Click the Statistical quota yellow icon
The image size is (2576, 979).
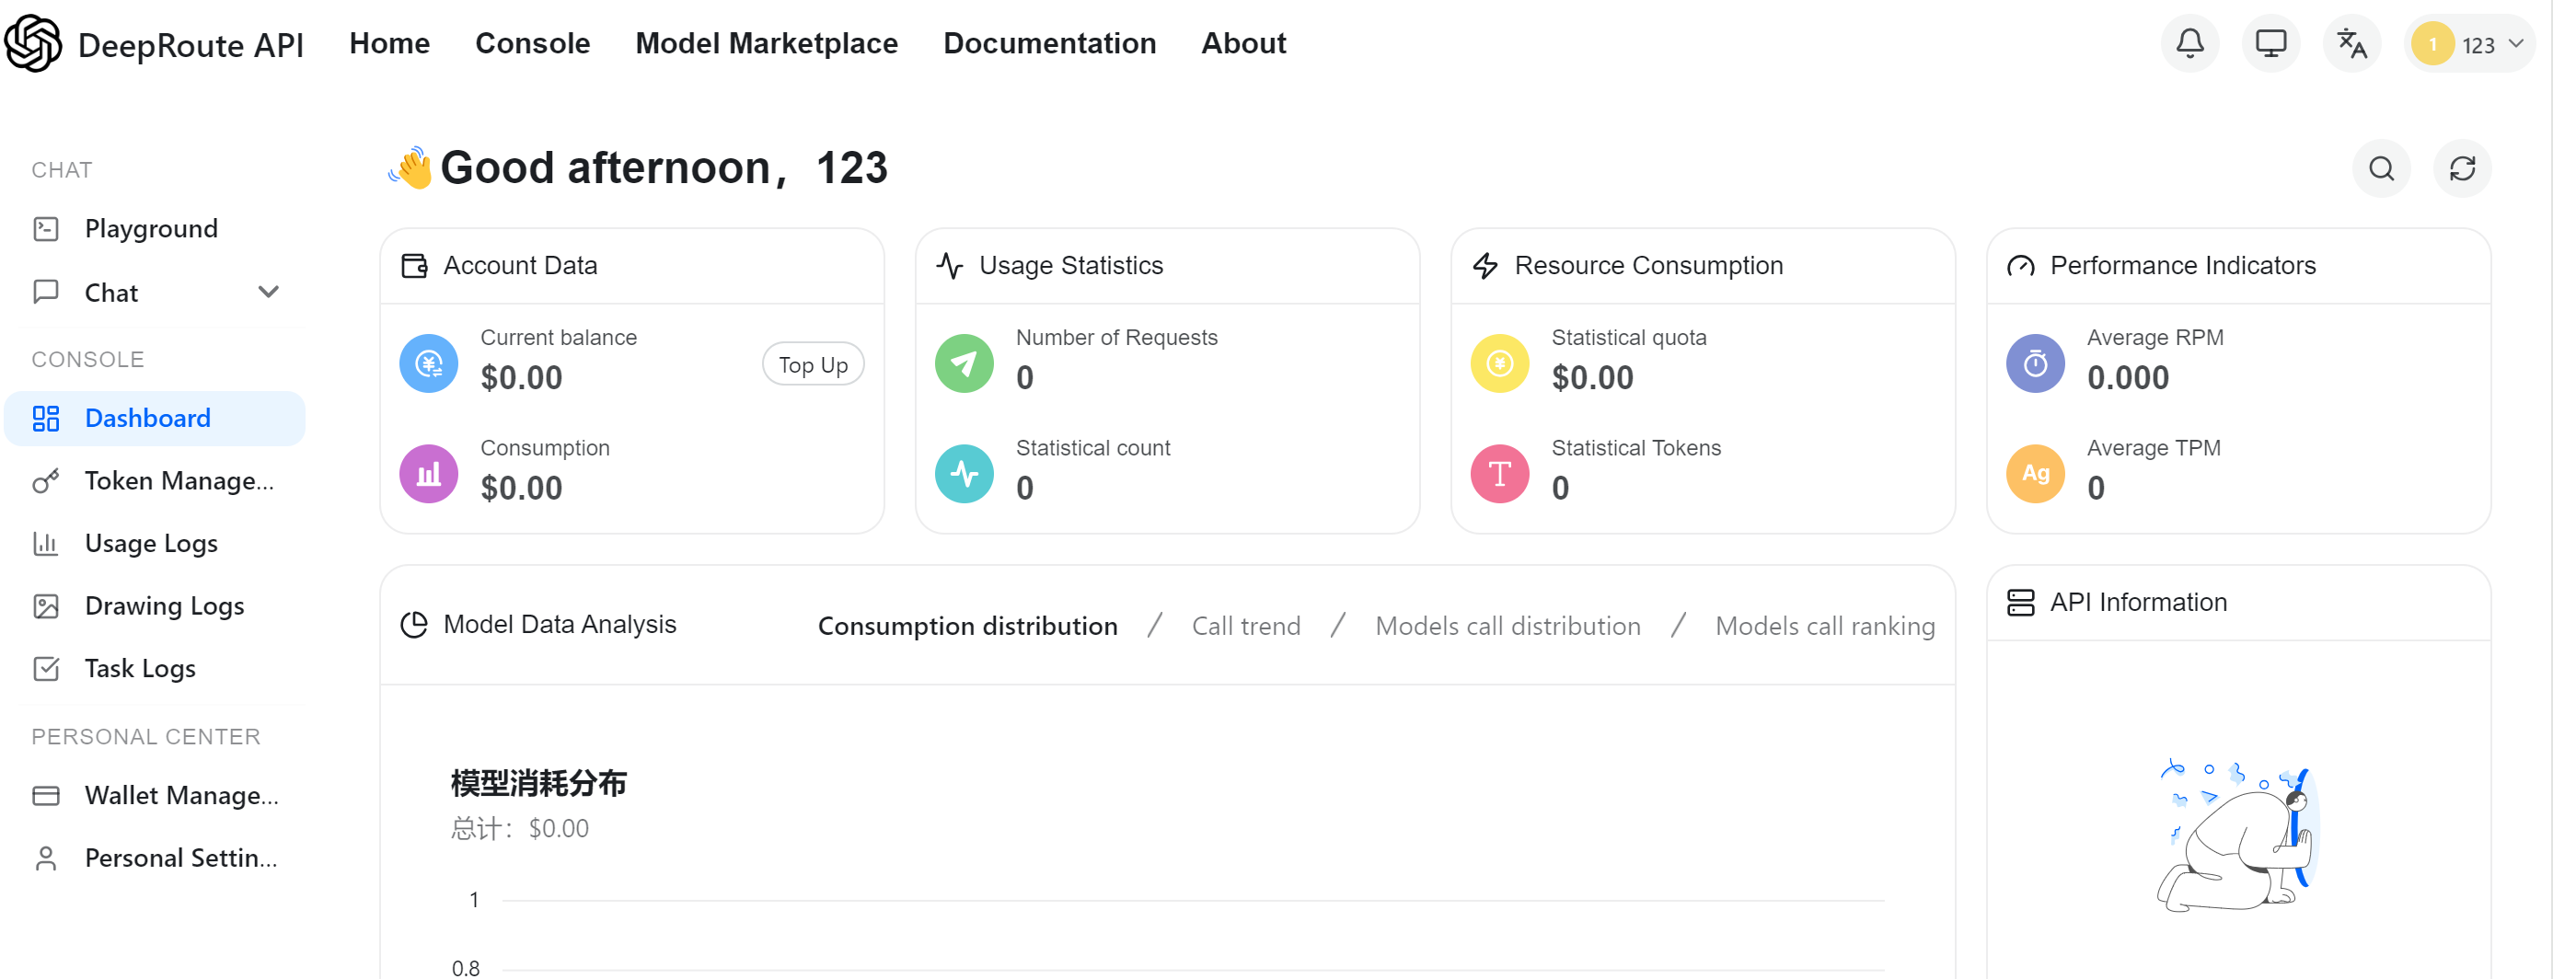[1500, 363]
